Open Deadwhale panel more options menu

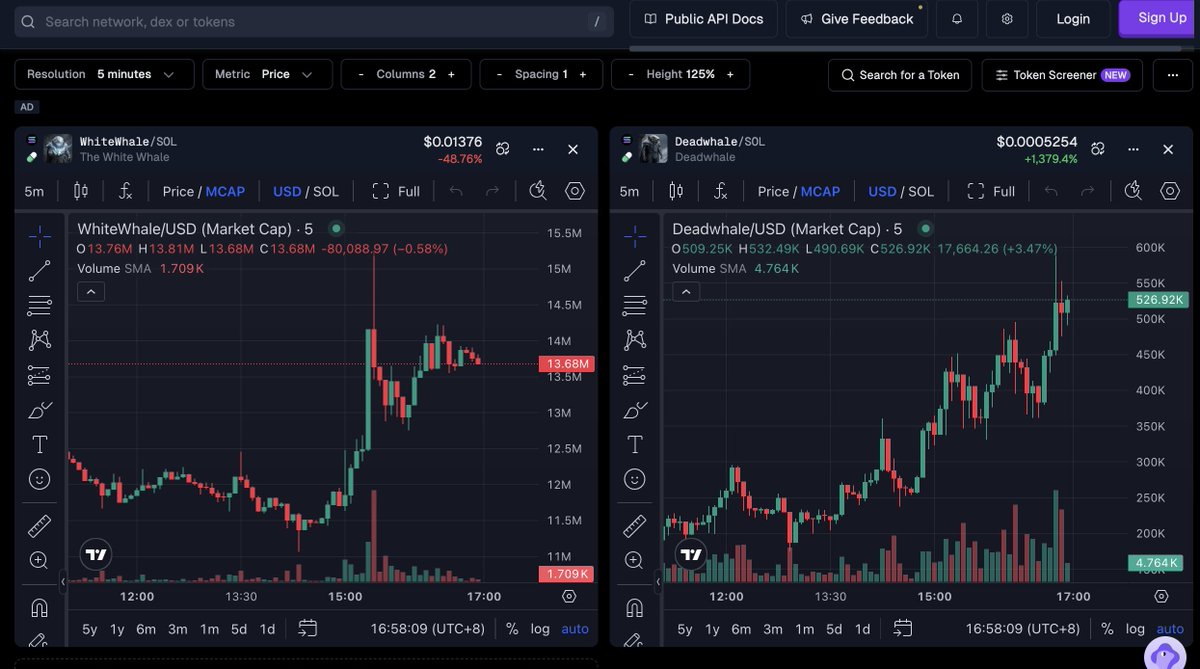1133,149
